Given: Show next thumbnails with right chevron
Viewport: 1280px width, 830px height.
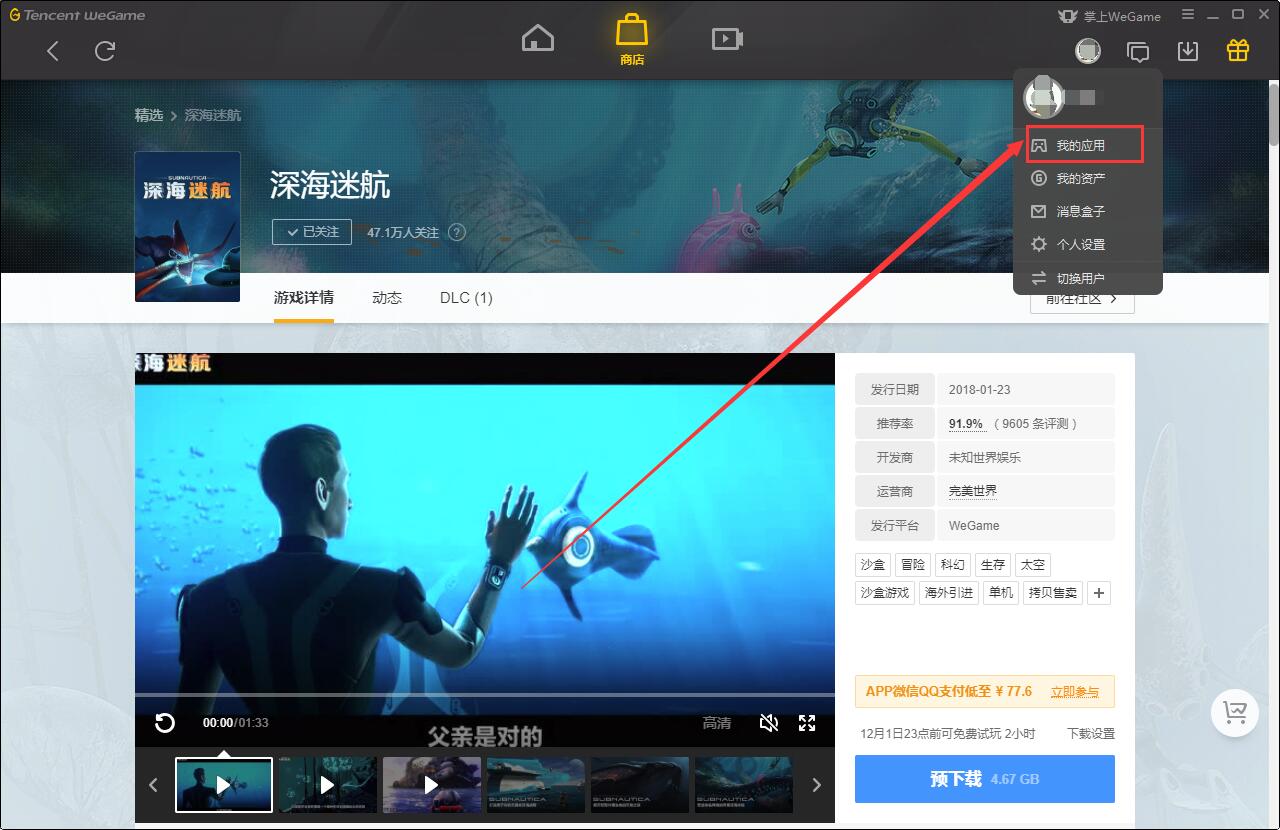Looking at the screenshot, I should [x=816, y=785].
